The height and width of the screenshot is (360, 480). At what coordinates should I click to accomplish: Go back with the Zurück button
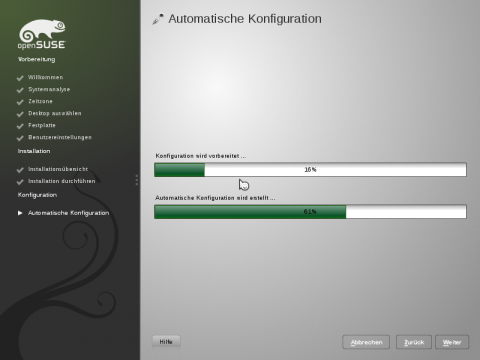(x=414, y=342)
